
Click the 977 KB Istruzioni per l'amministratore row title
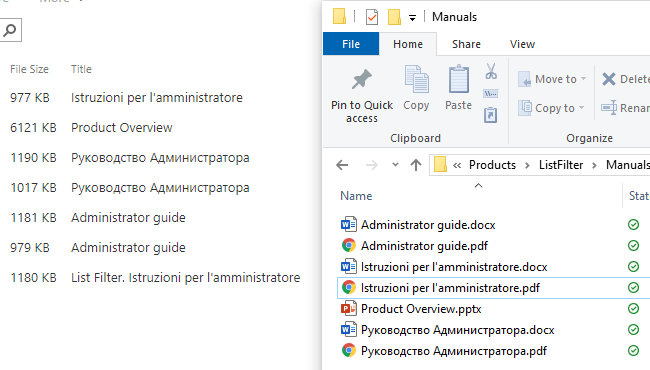[x=157, y=98]
